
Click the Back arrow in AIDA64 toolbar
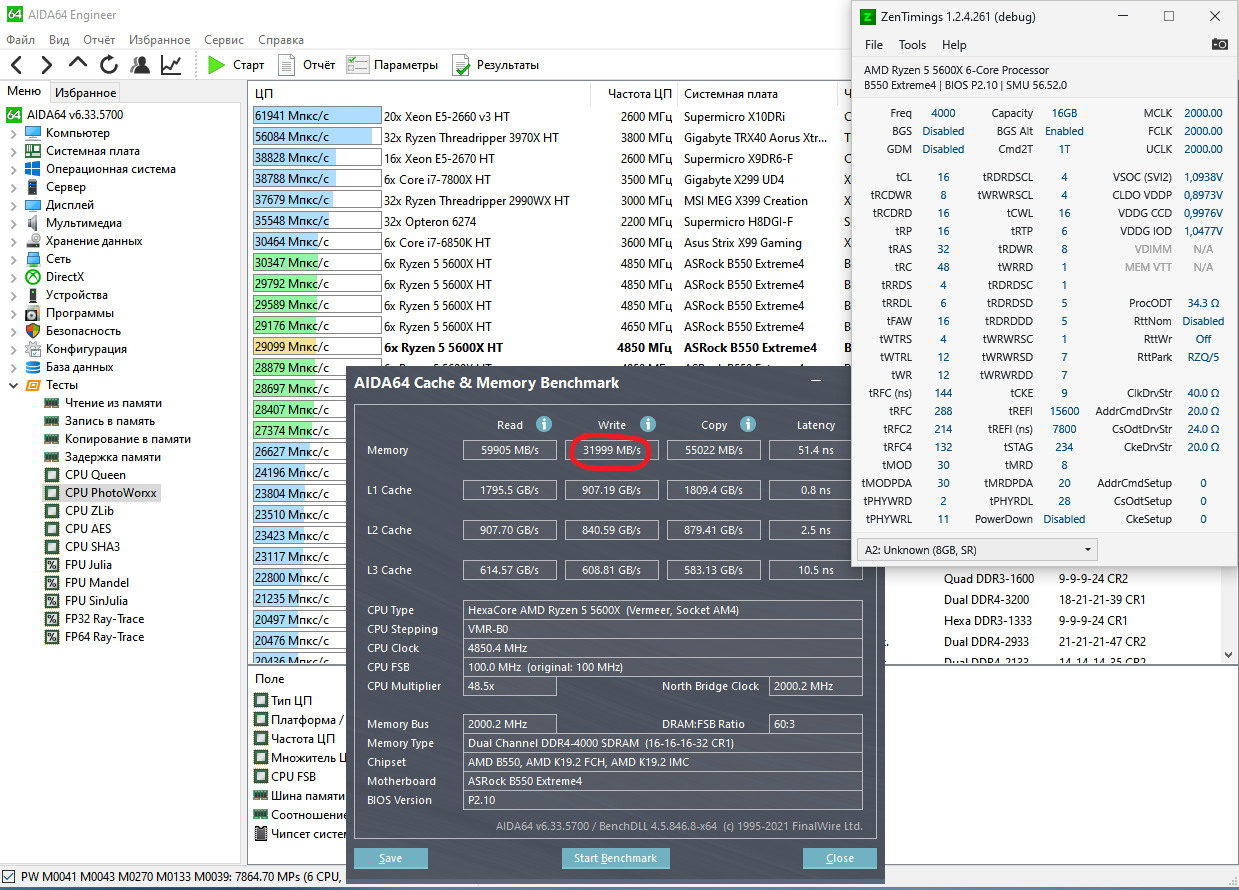[16, 65]
